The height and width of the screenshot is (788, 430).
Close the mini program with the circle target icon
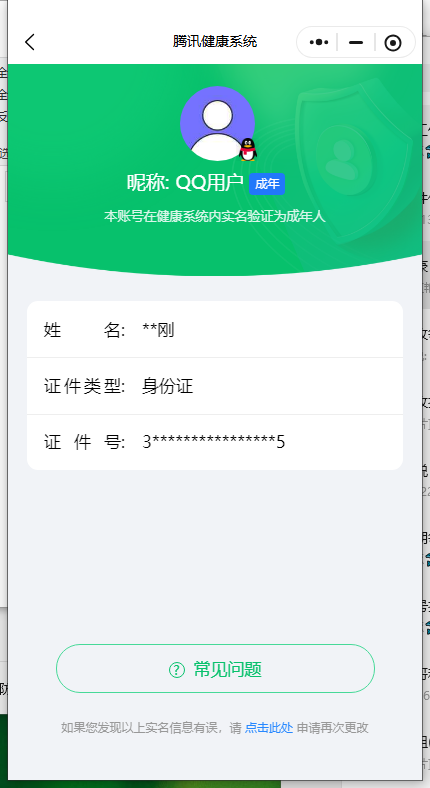393,43
